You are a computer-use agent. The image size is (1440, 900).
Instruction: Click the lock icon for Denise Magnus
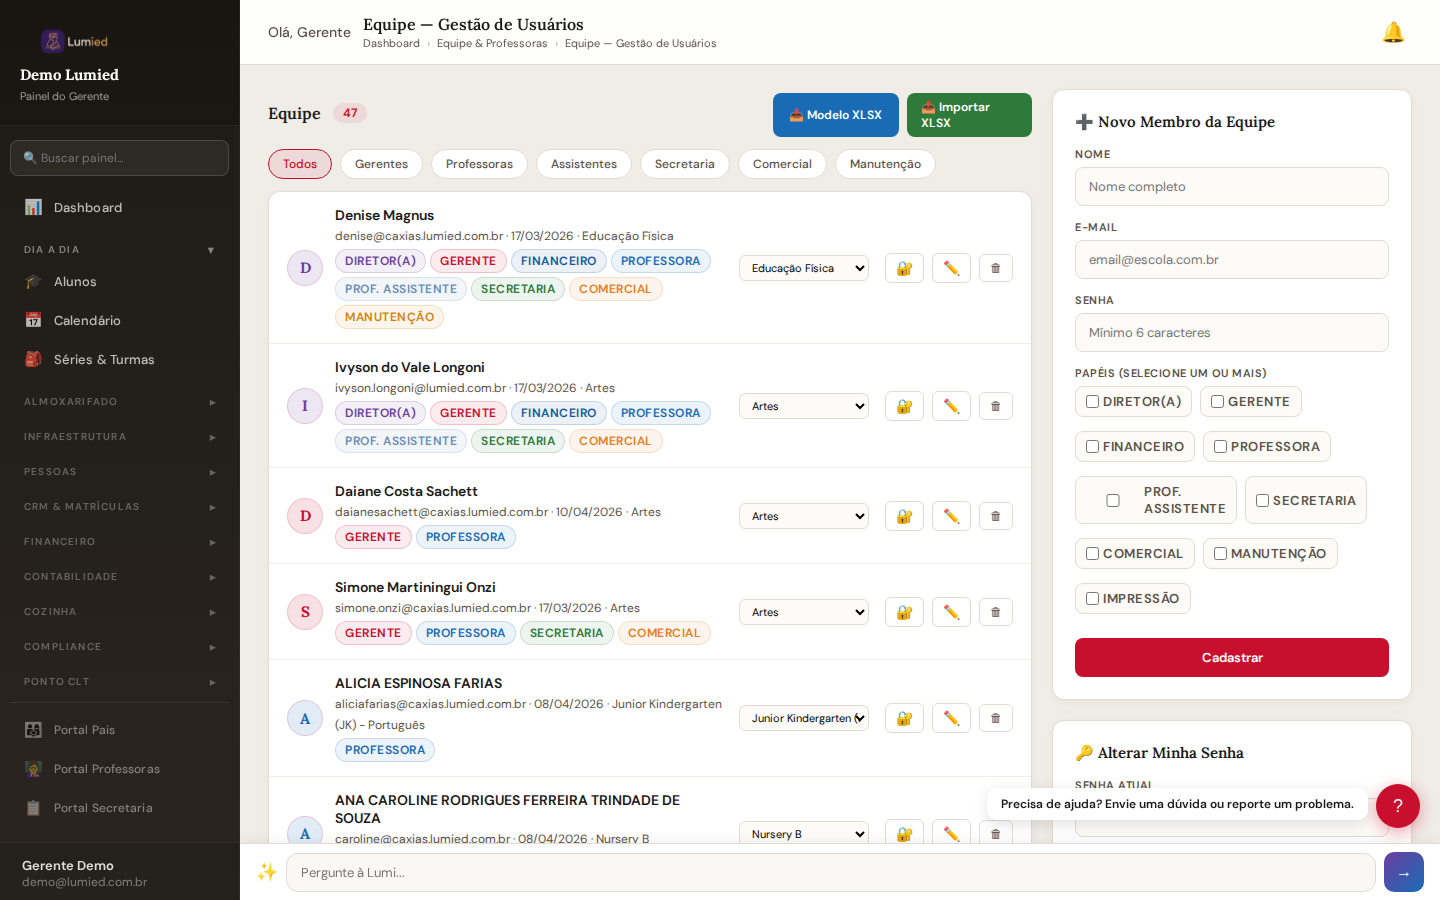click(904, 268)
